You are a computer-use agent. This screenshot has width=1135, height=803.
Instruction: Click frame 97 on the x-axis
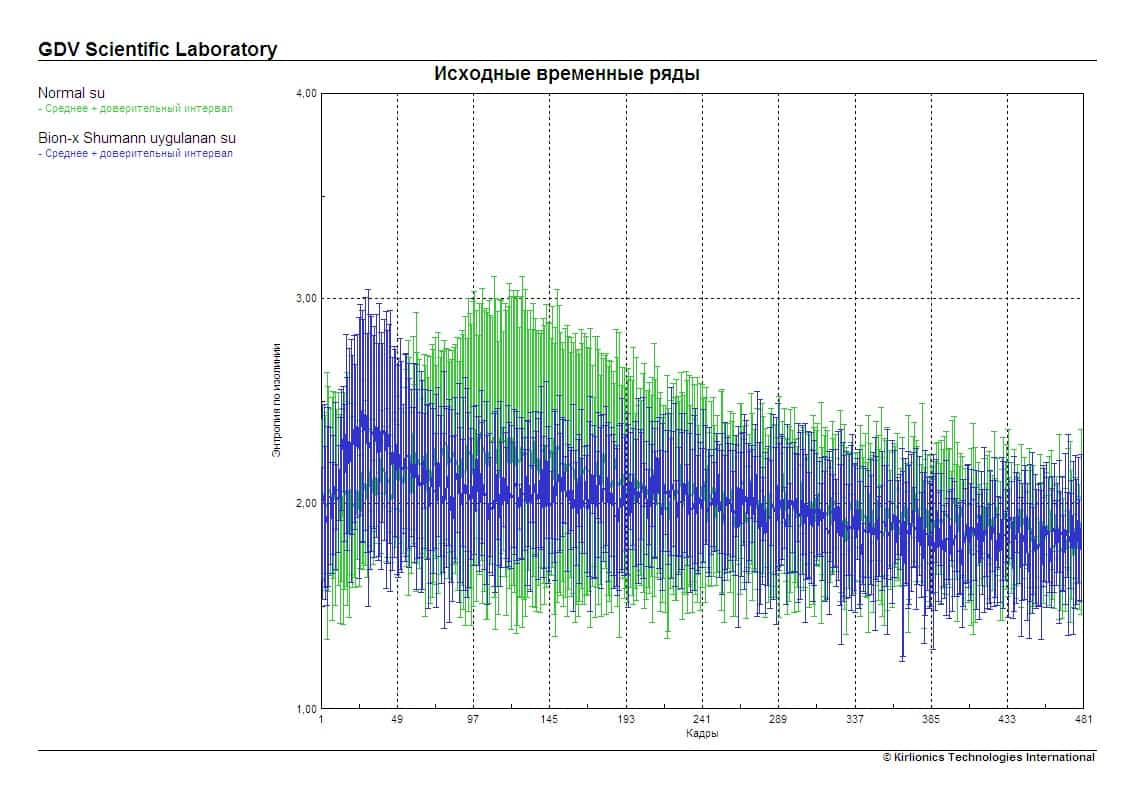click(473, 720)
